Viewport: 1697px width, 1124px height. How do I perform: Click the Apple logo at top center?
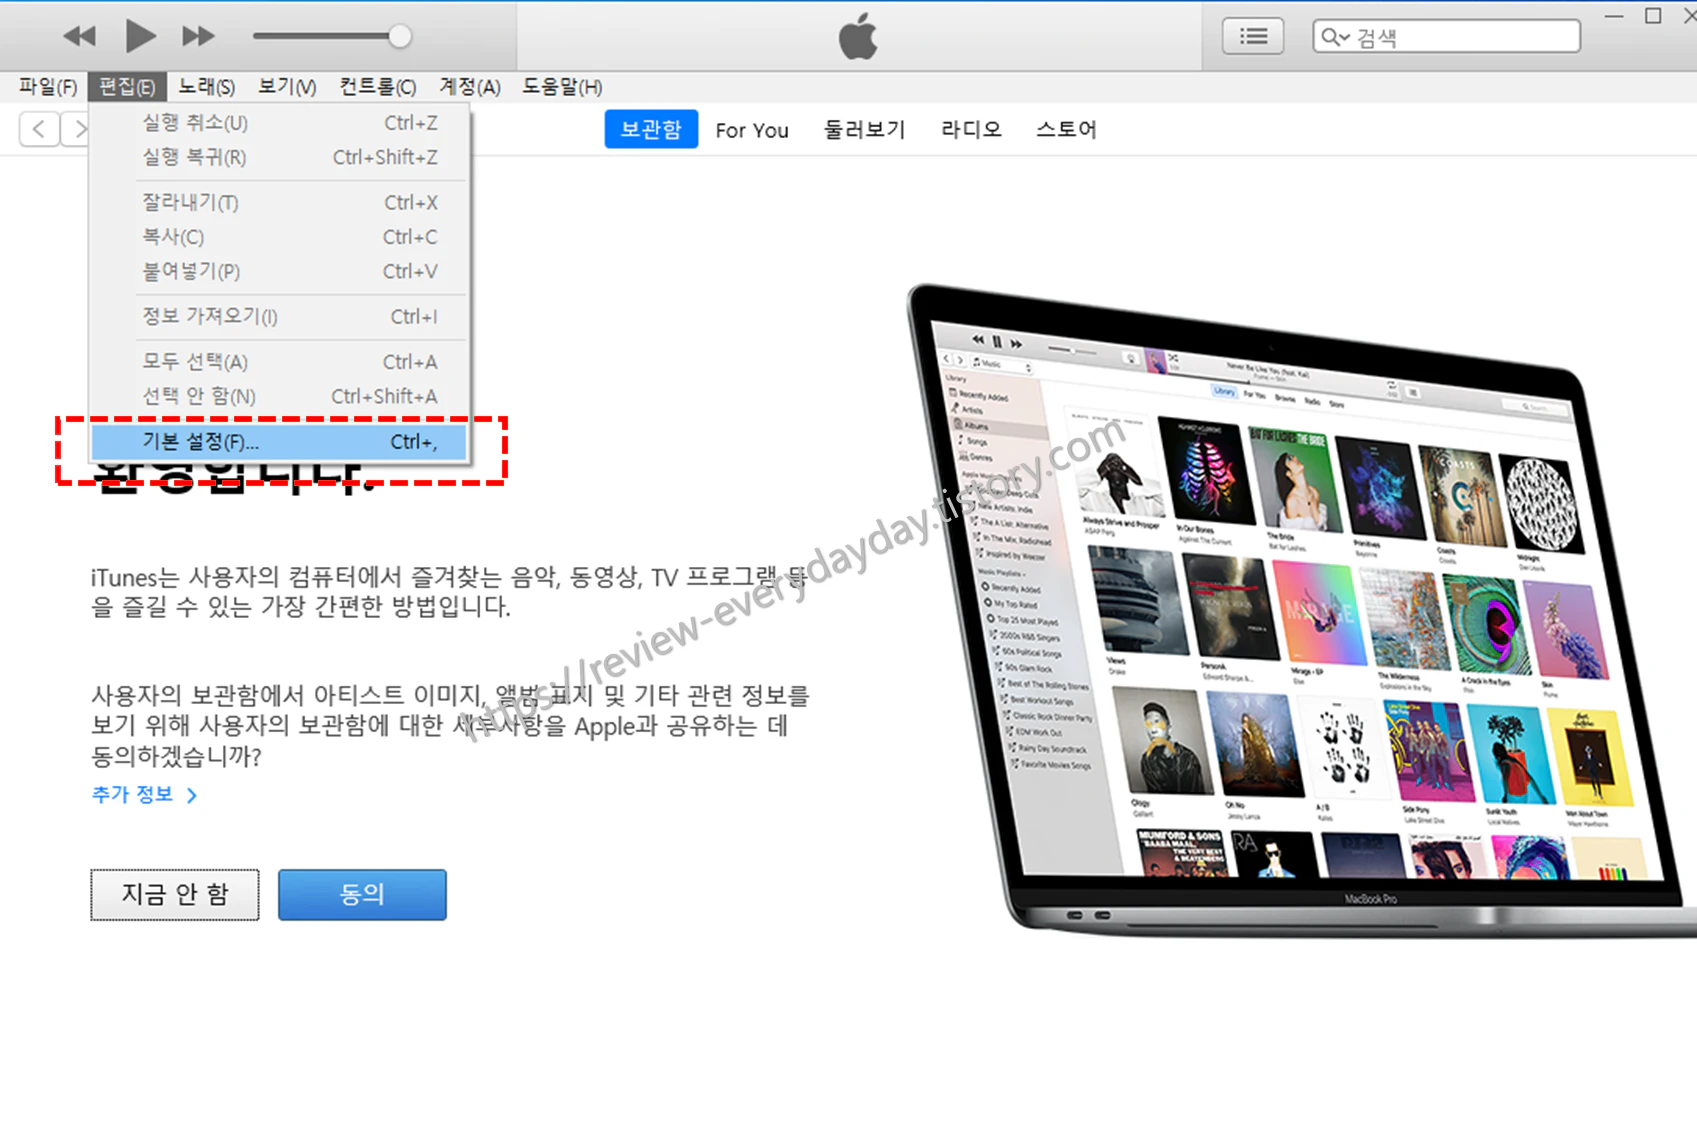[858, 36]
